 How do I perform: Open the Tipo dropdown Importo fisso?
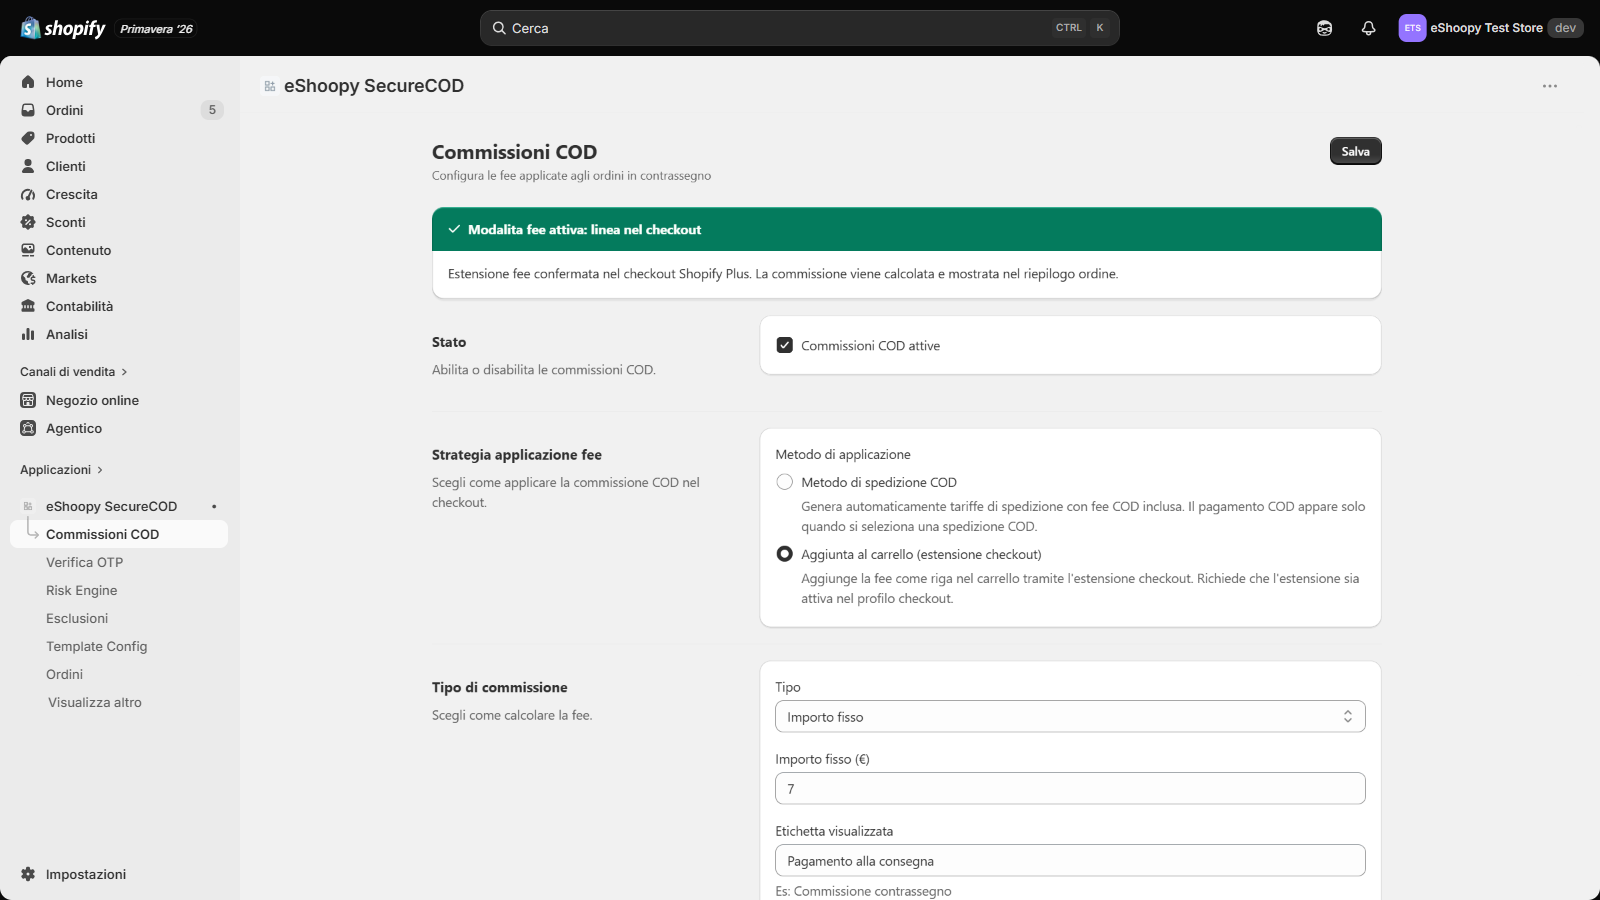pos(1070,717)
